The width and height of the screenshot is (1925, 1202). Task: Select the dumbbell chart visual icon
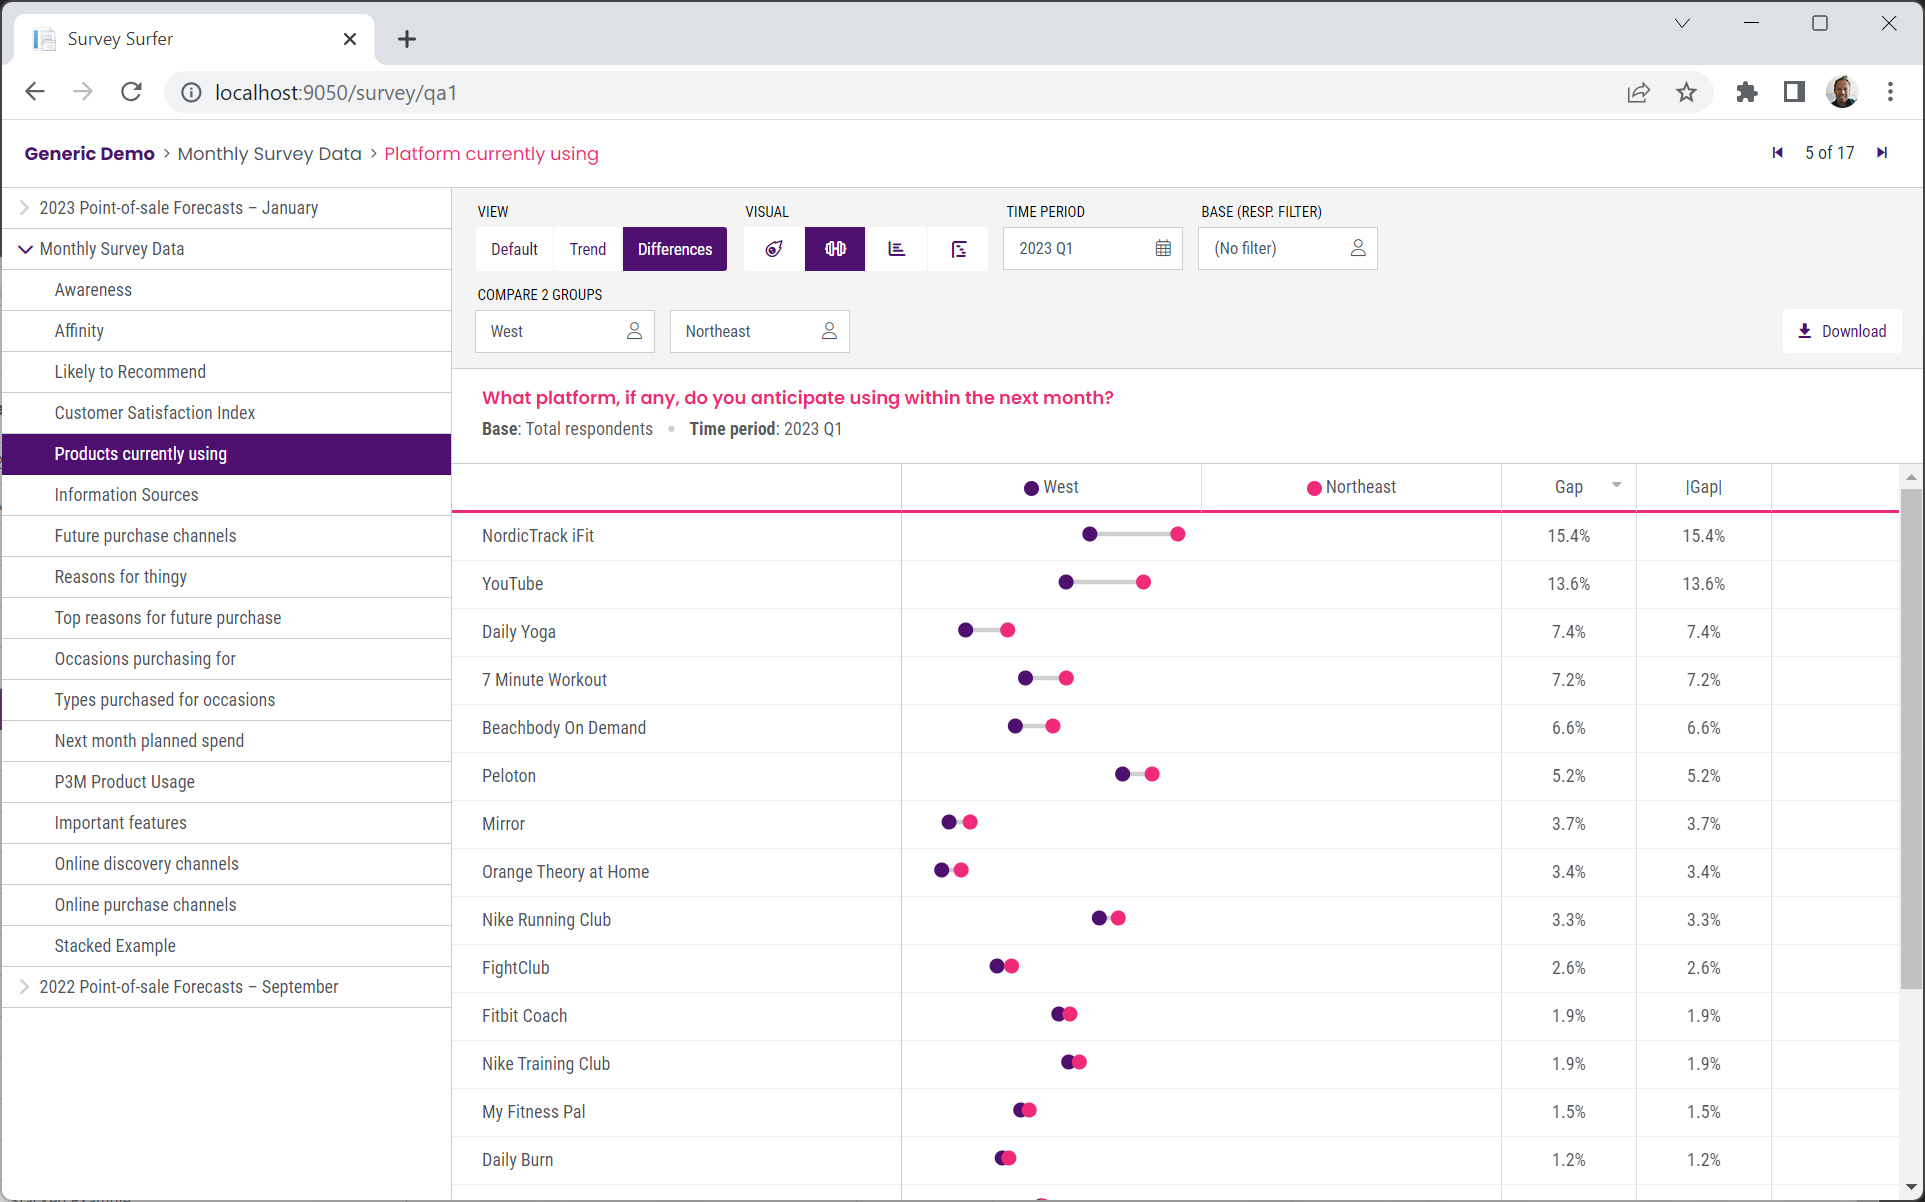click(x=835, y=248)
